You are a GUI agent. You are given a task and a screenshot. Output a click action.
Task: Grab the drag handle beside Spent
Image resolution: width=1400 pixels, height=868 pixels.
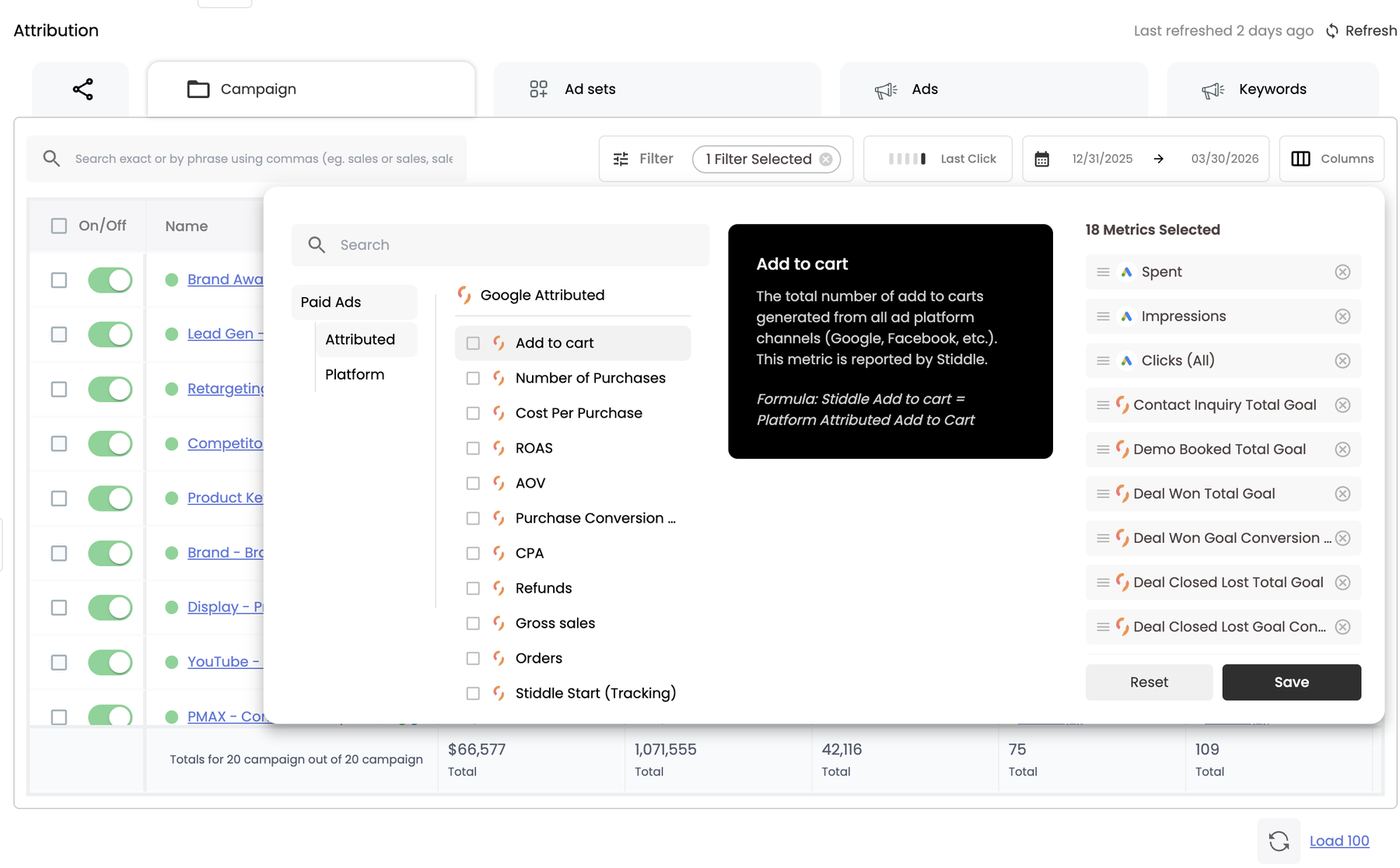pos(1103,272)
